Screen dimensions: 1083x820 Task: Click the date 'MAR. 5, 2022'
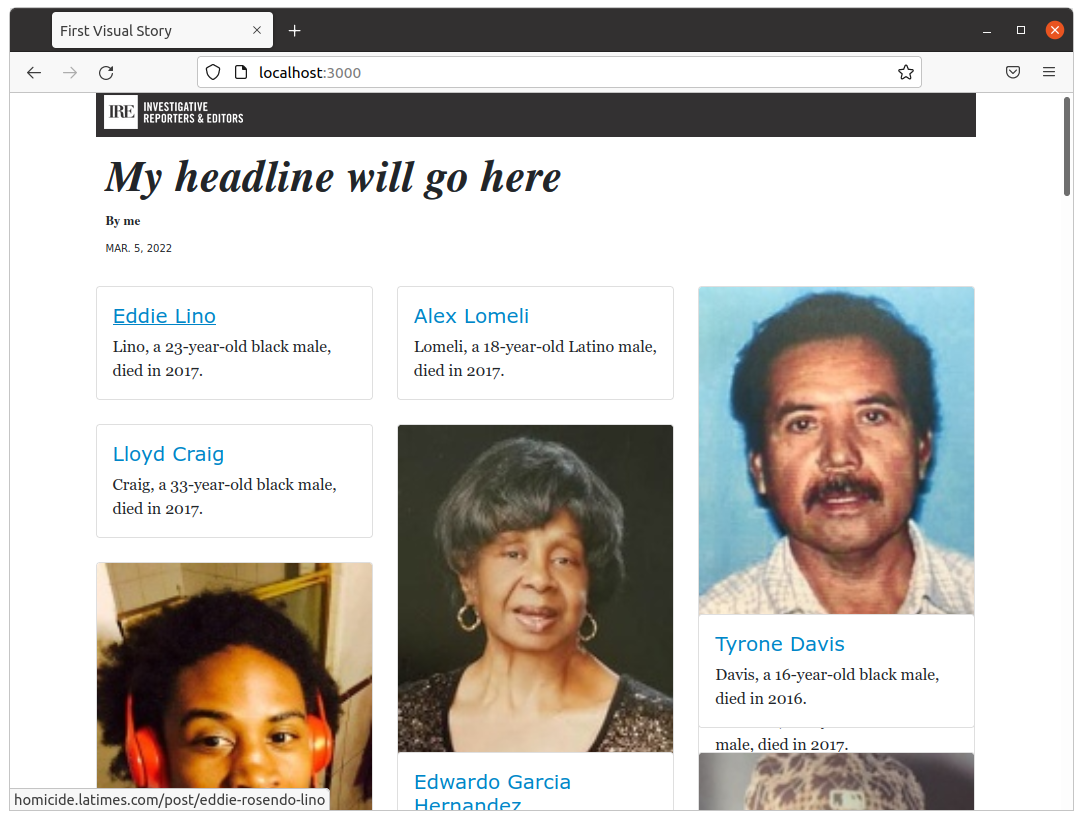pyautogui.click(x=139, y=248)
